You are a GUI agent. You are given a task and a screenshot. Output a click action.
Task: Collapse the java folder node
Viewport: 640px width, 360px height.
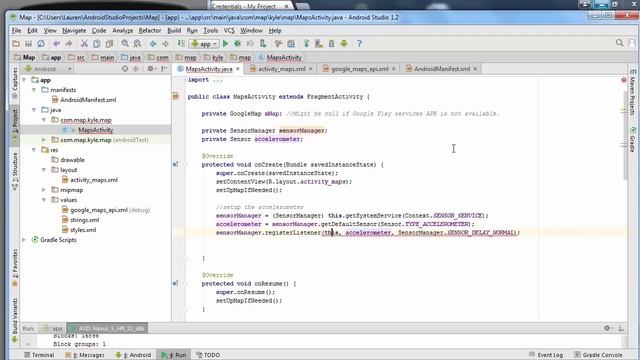[34, 110]
